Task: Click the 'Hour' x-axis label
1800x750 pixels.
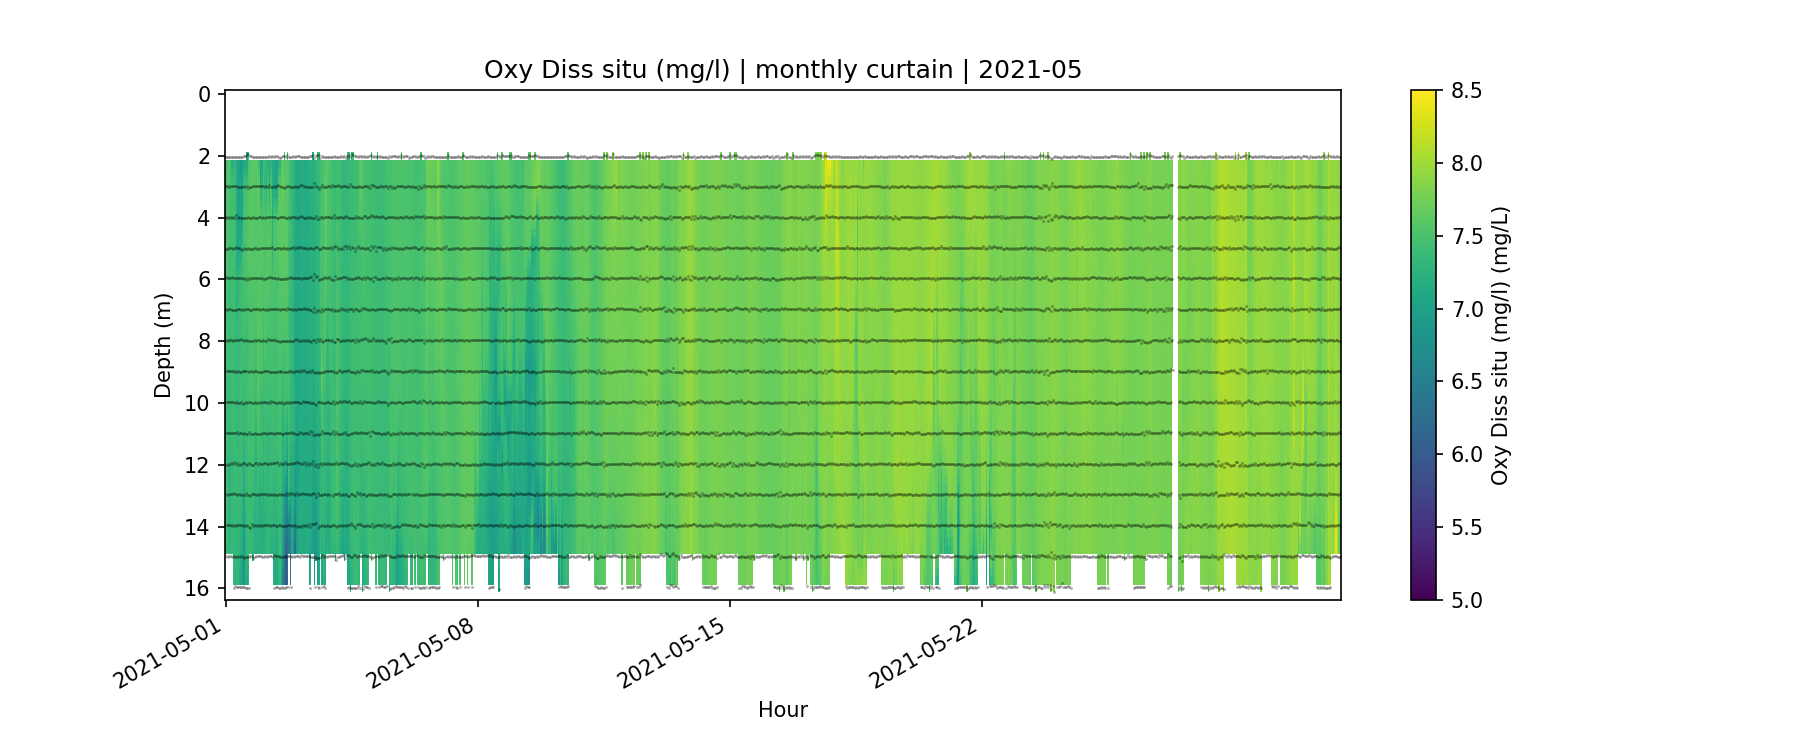Action: 782,710
